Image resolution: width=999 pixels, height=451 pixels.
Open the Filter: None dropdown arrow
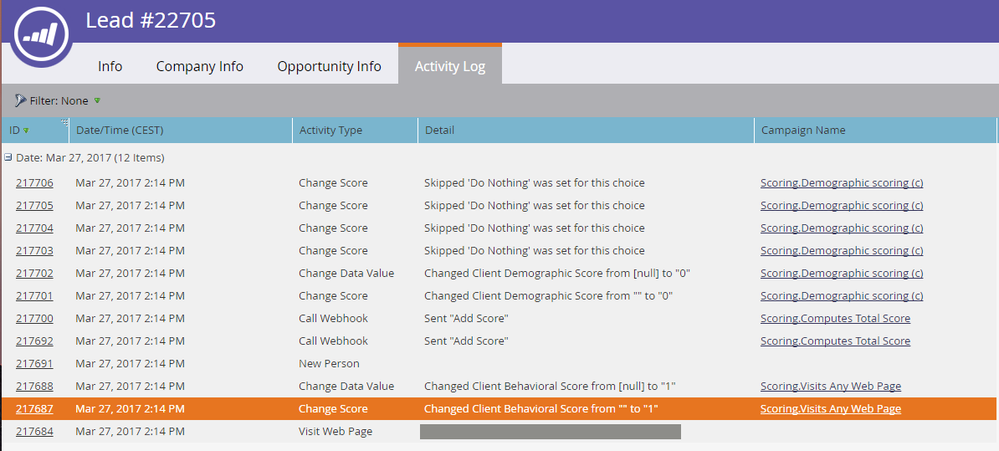(x=97, y=101)
